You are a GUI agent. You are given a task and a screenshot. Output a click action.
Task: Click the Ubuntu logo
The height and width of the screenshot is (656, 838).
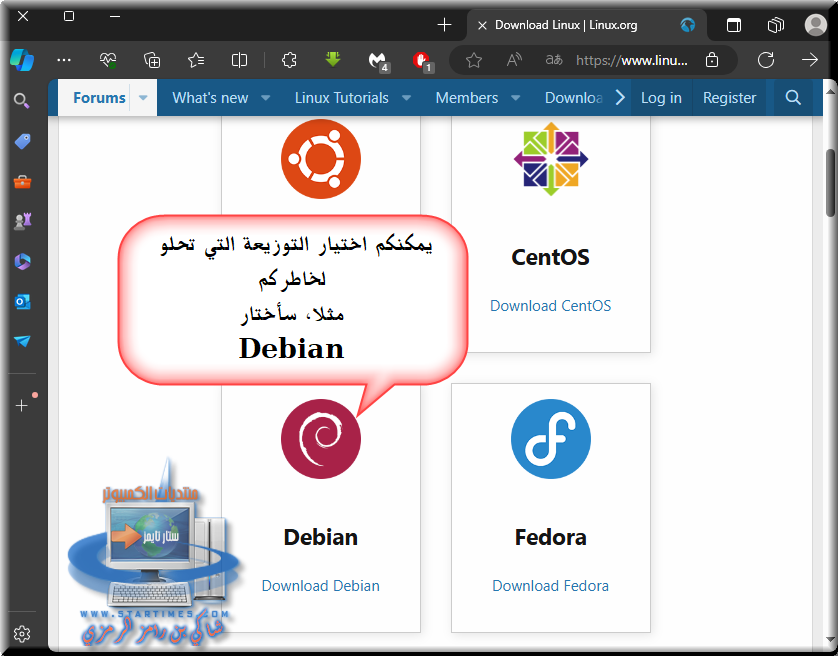[321, 159]
